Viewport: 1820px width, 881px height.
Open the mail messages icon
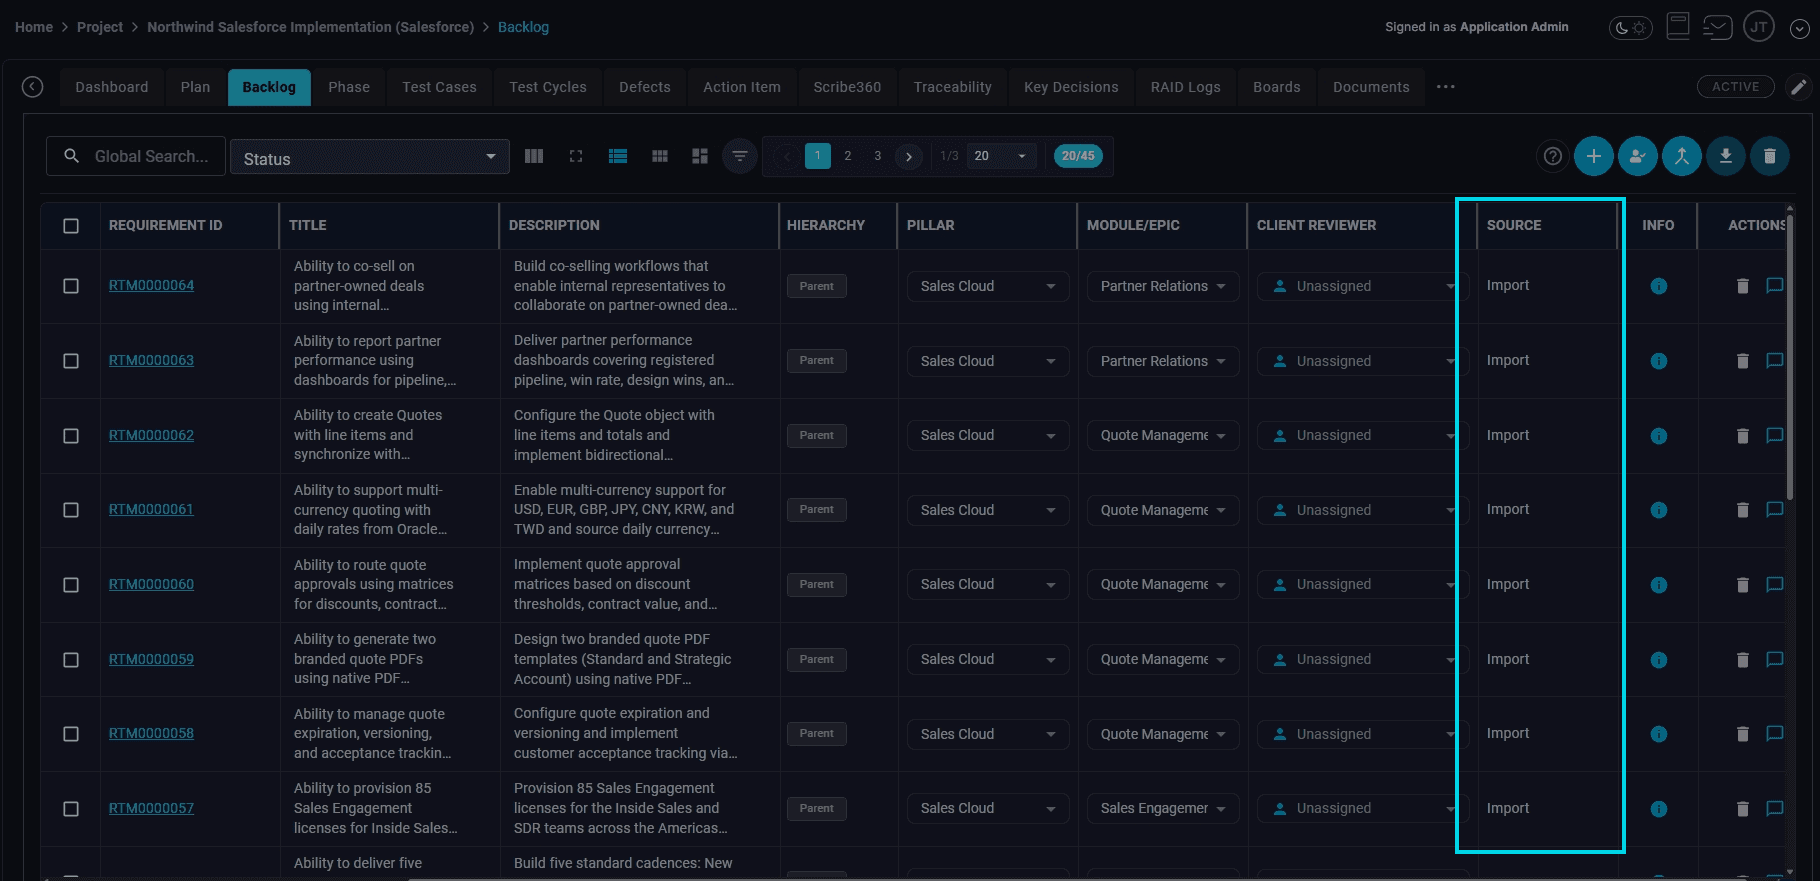click(1717, 27)
